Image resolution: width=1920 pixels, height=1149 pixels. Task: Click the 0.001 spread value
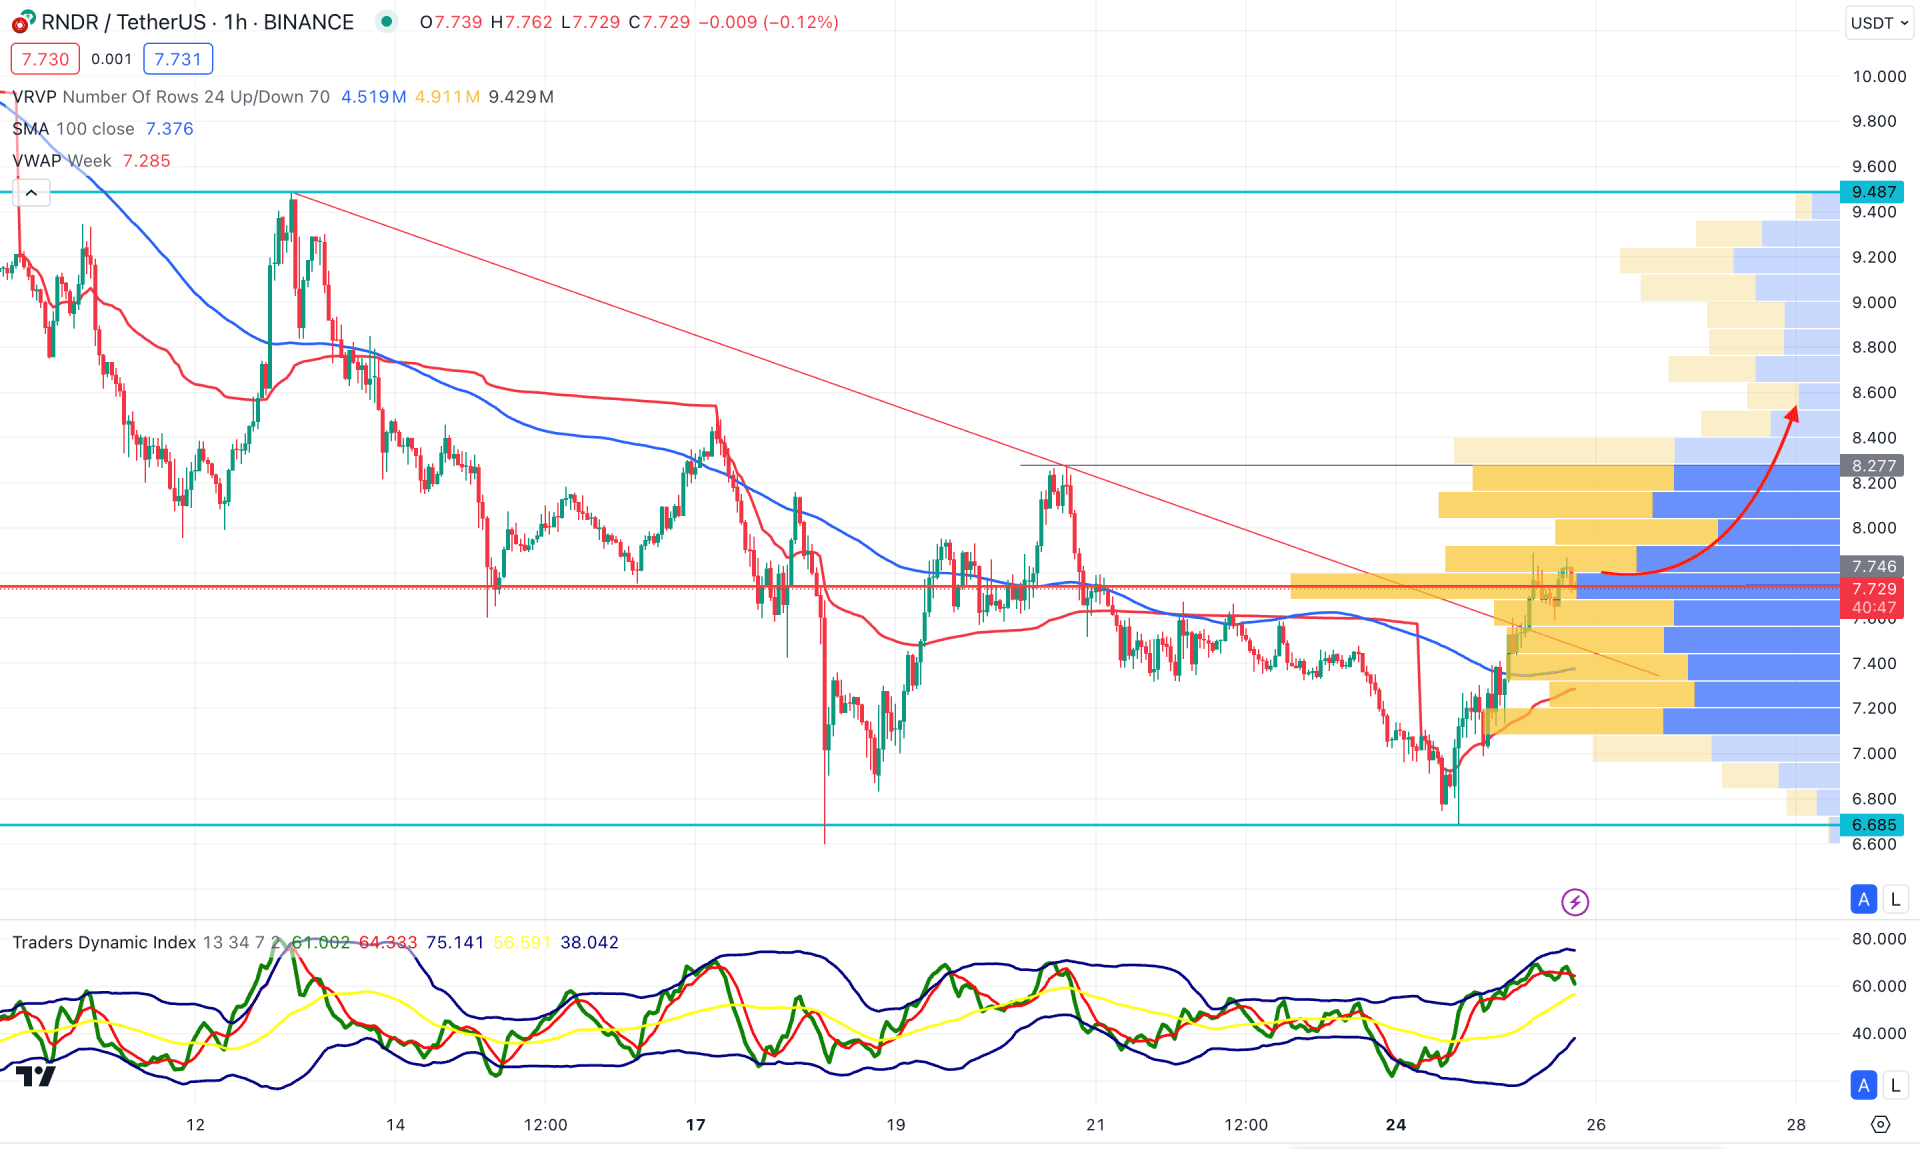click(x=111, y=59)
